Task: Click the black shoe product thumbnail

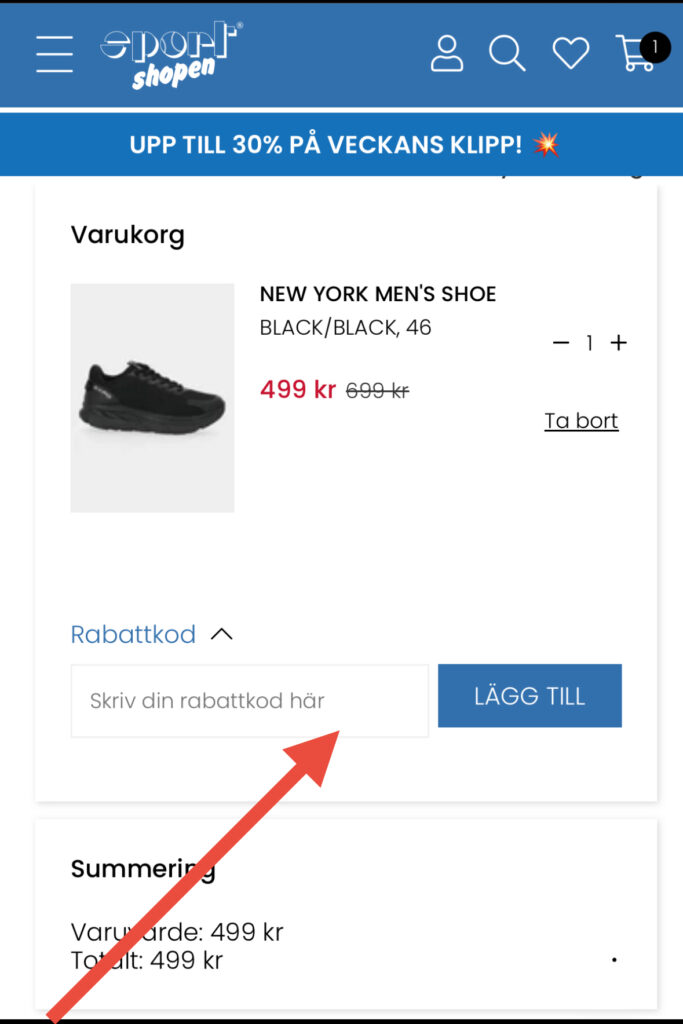Action: coord(152,398)
